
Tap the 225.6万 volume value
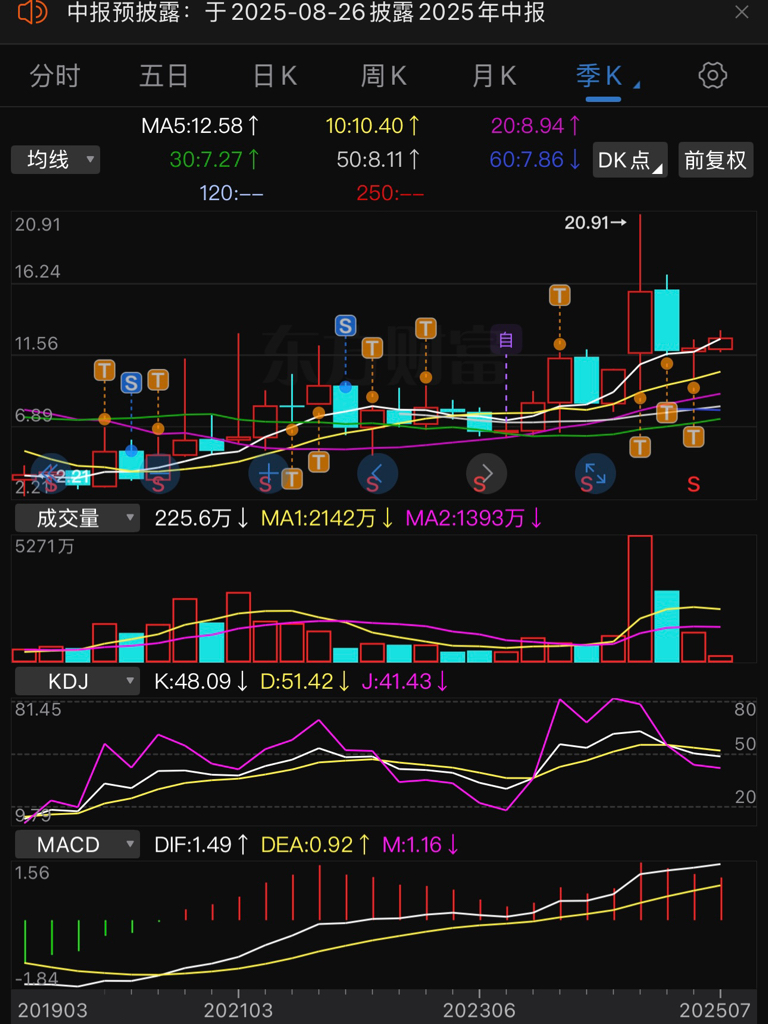pos(202,519)
